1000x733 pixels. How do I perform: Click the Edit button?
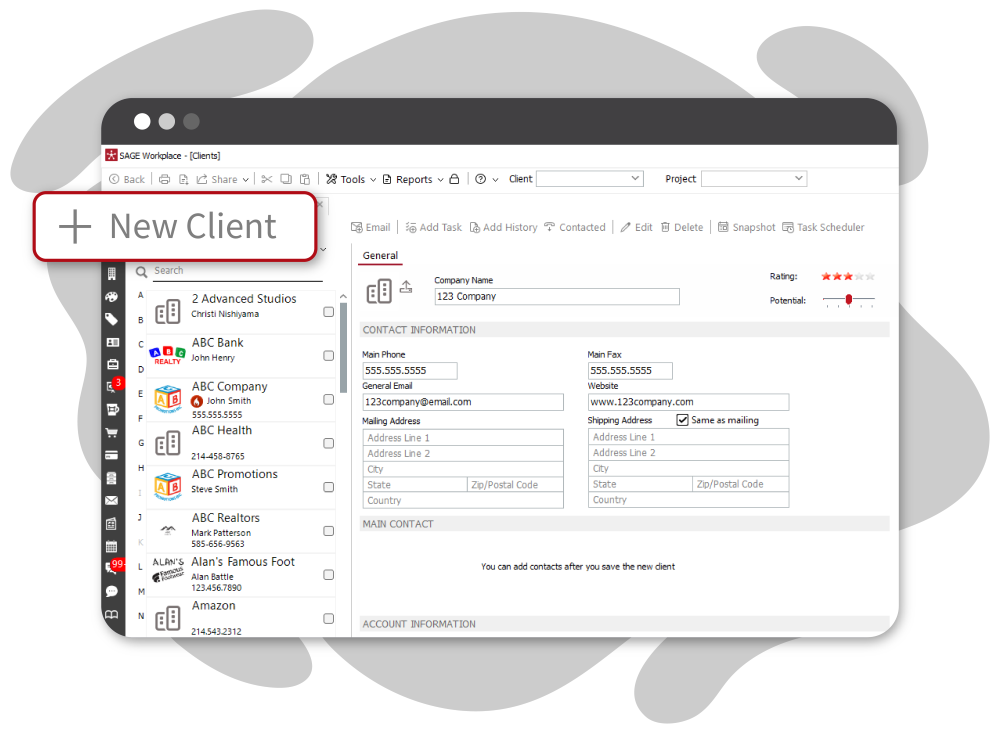point(636,227)
